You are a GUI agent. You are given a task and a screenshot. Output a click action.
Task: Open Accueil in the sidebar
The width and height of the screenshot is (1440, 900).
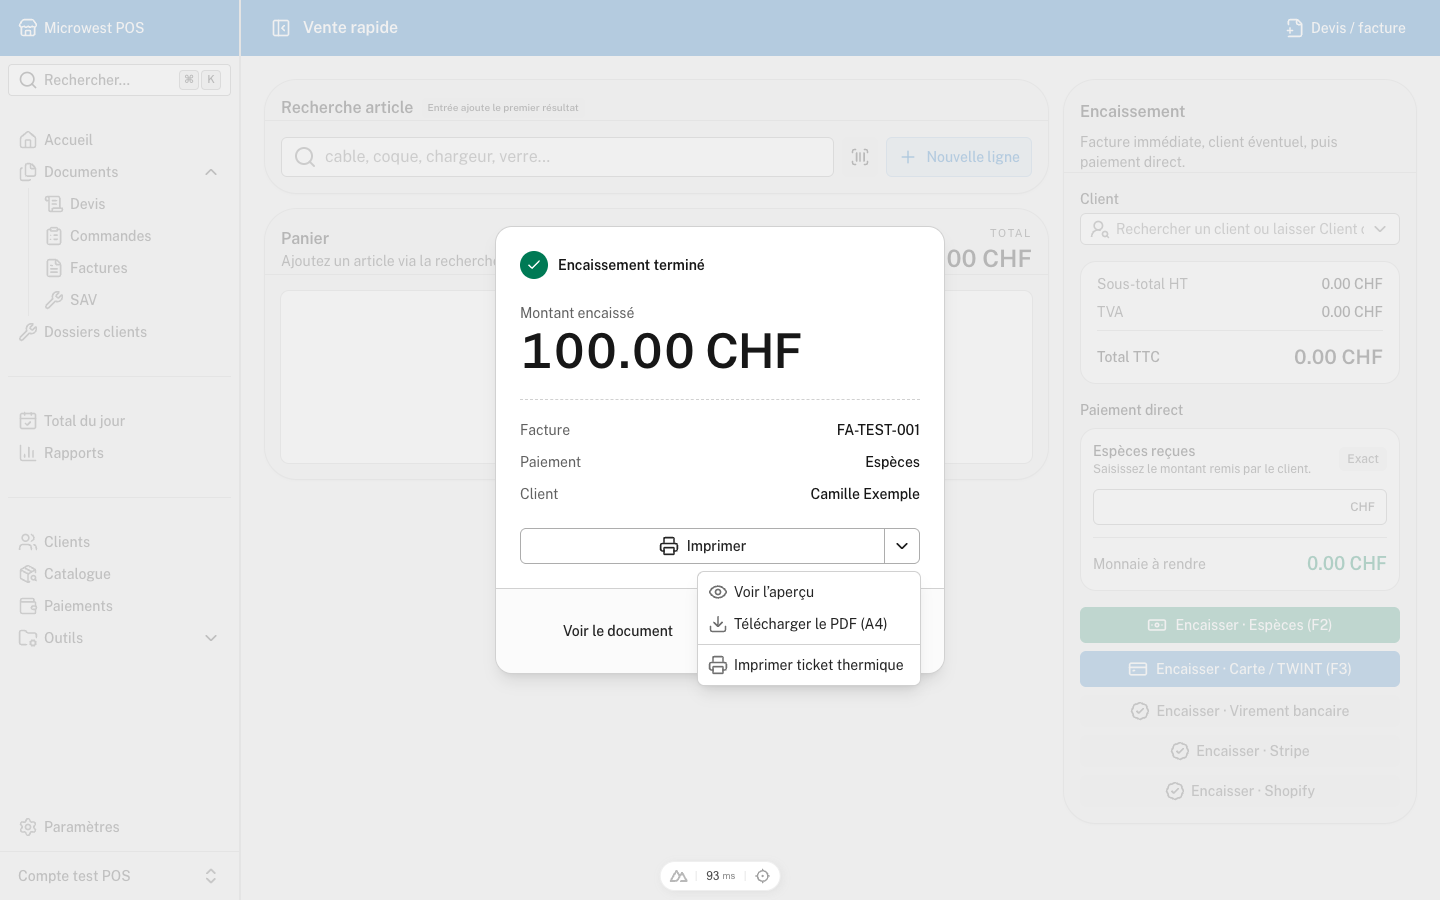(119, 140)
